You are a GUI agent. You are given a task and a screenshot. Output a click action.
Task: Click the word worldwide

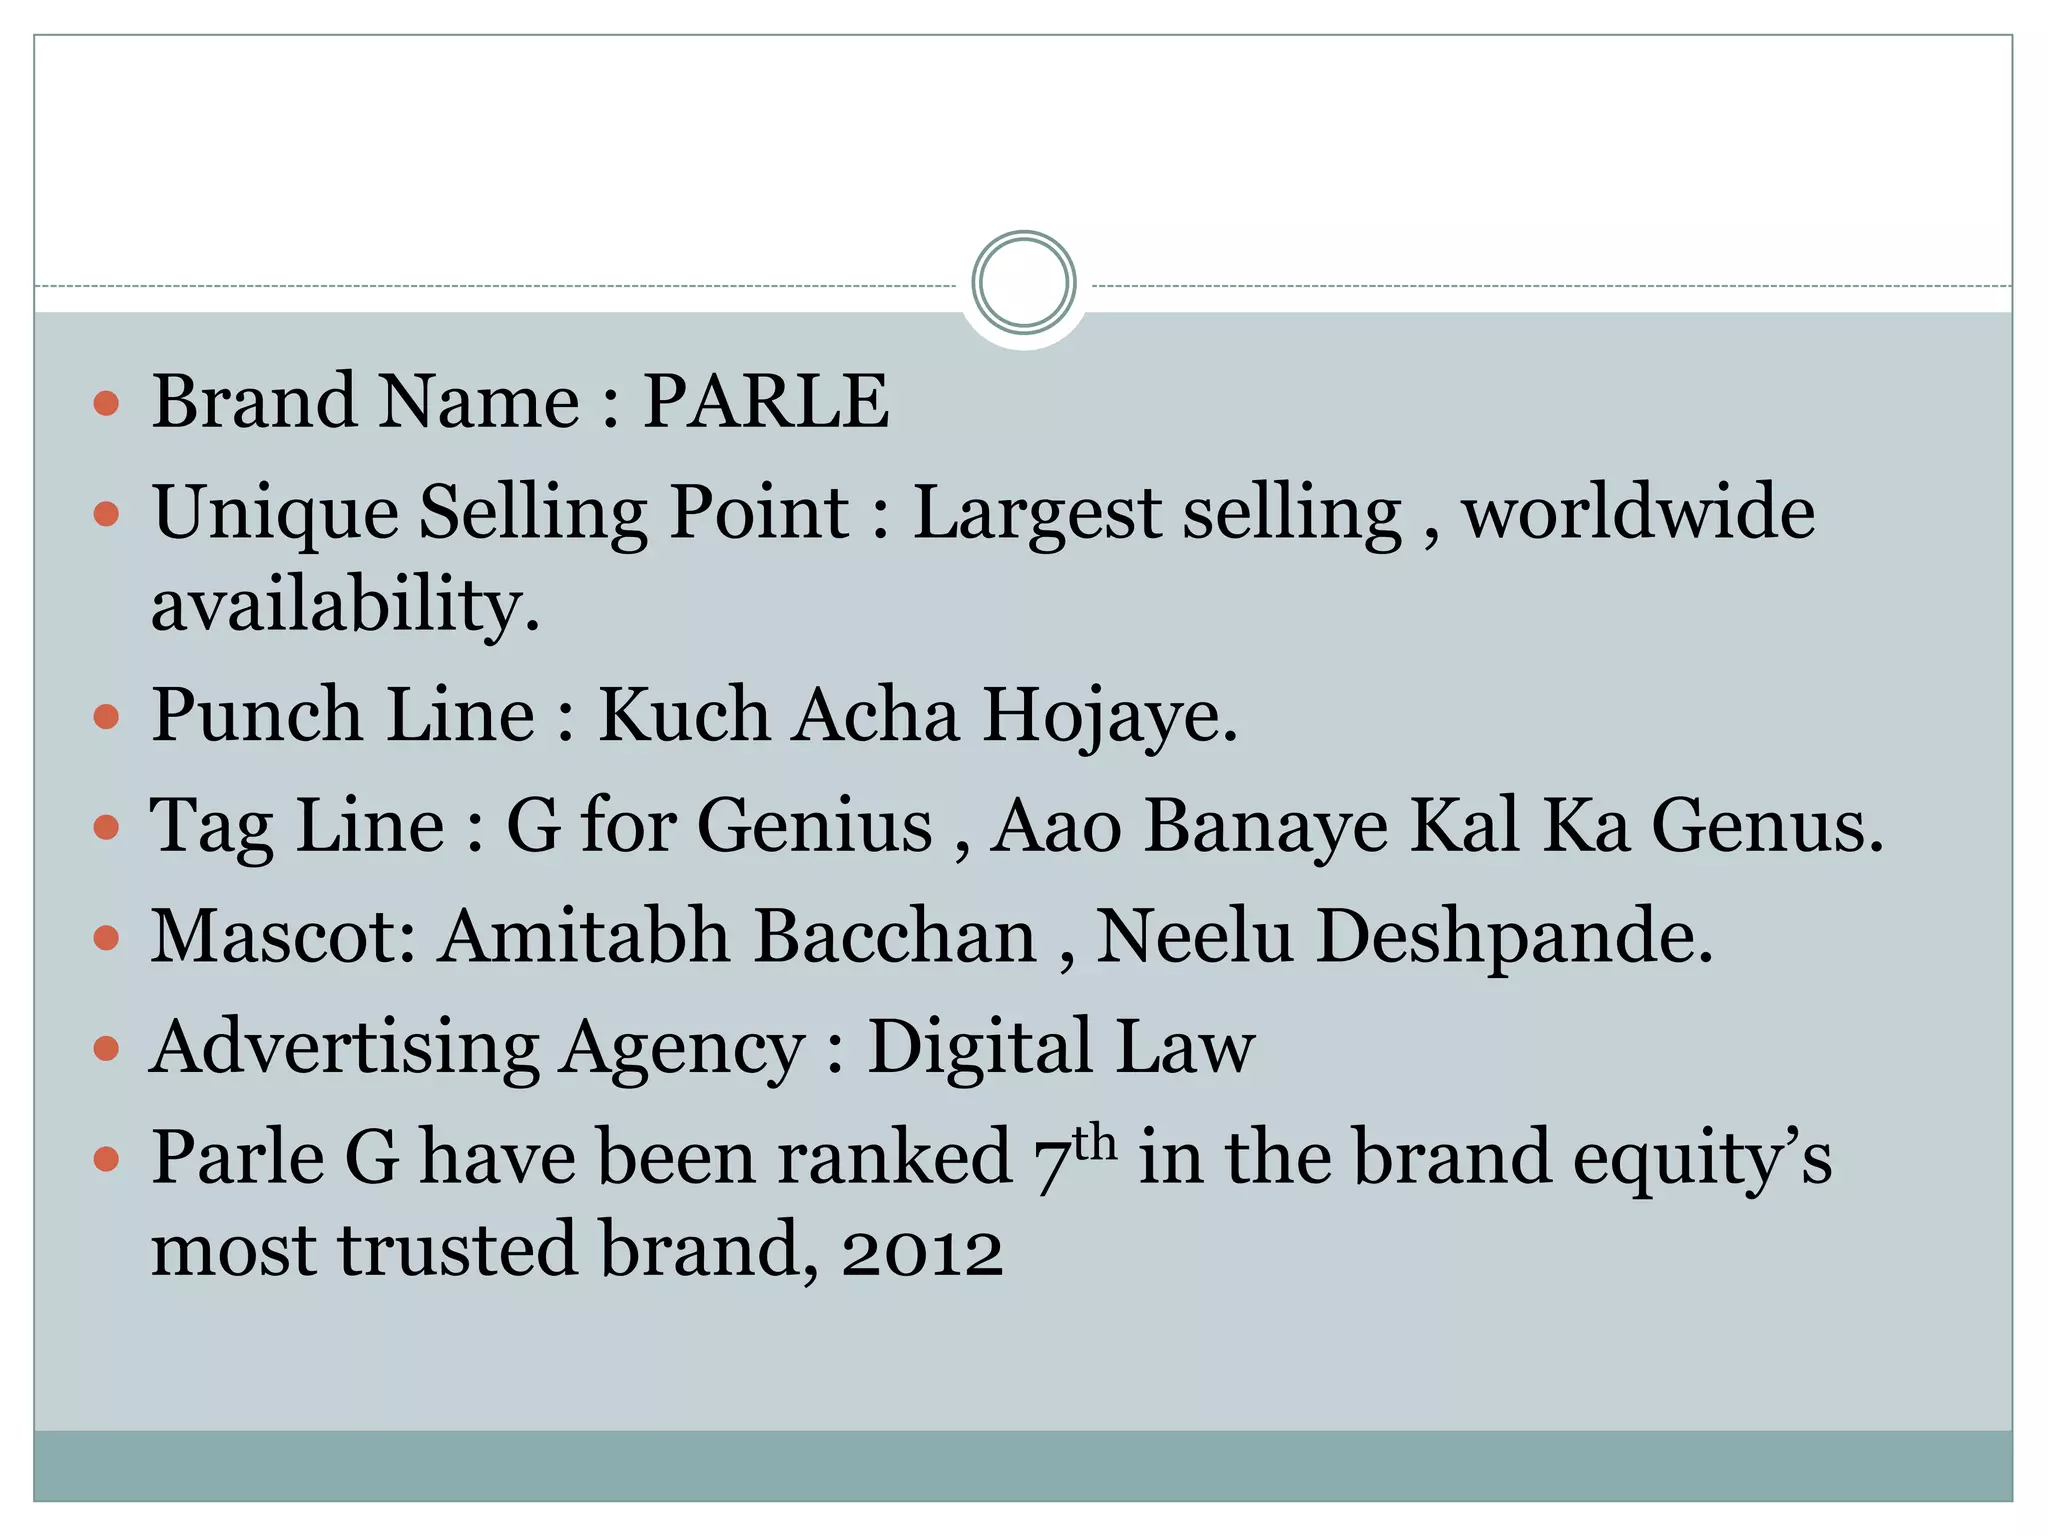pyautogui.click(x=1639, y=512)
